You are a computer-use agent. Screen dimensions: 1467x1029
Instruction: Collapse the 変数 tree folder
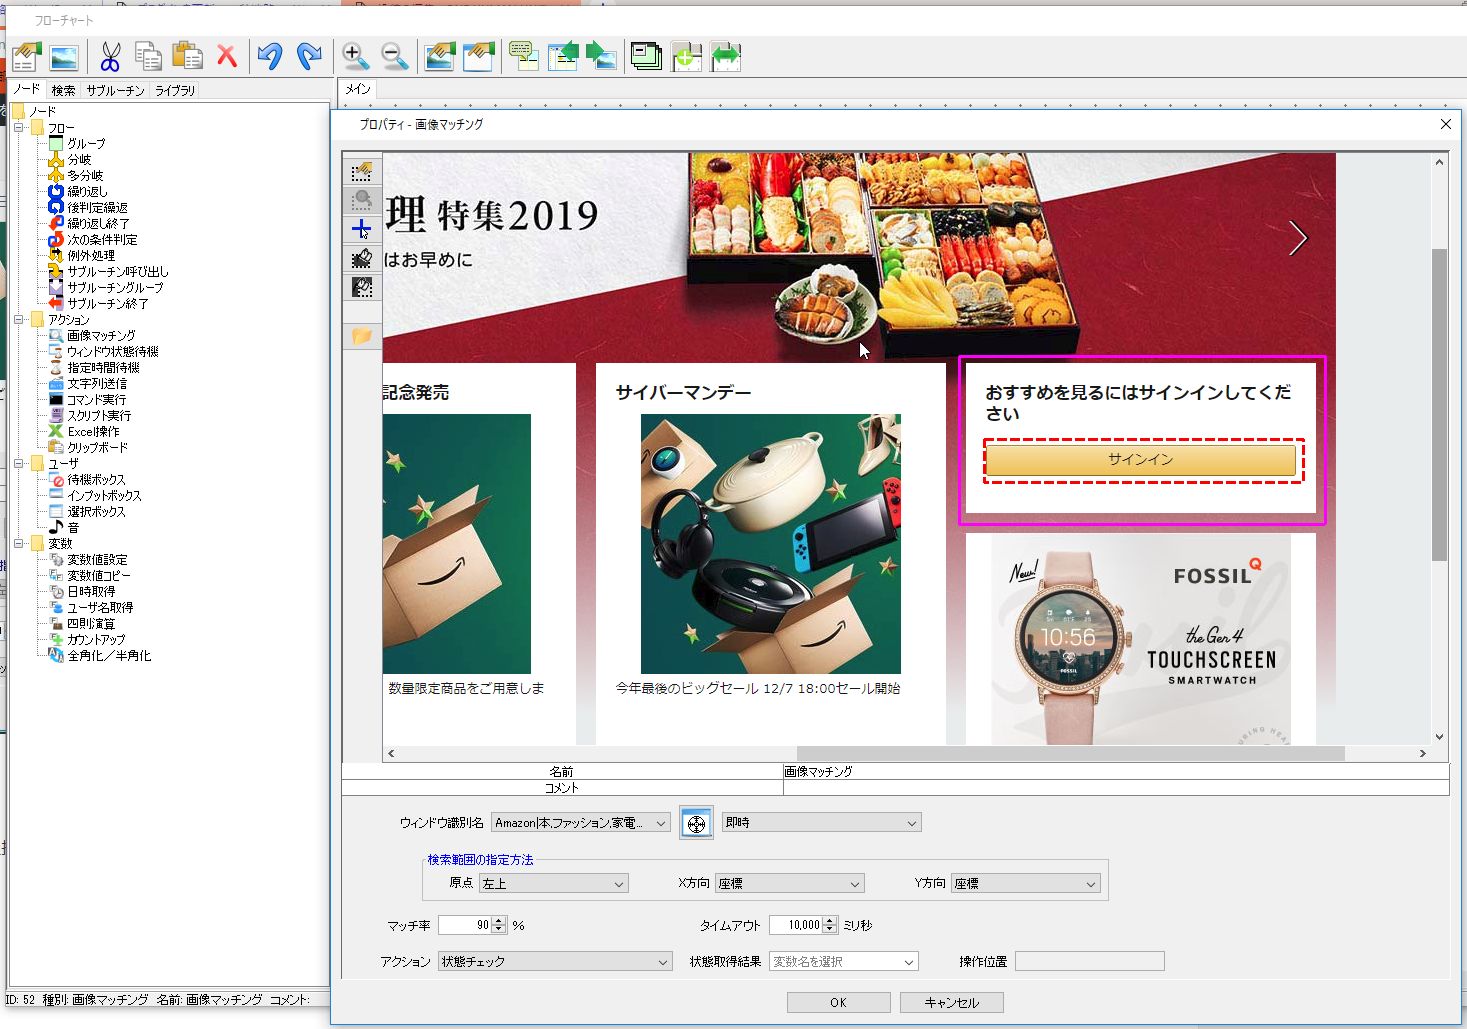18,544
